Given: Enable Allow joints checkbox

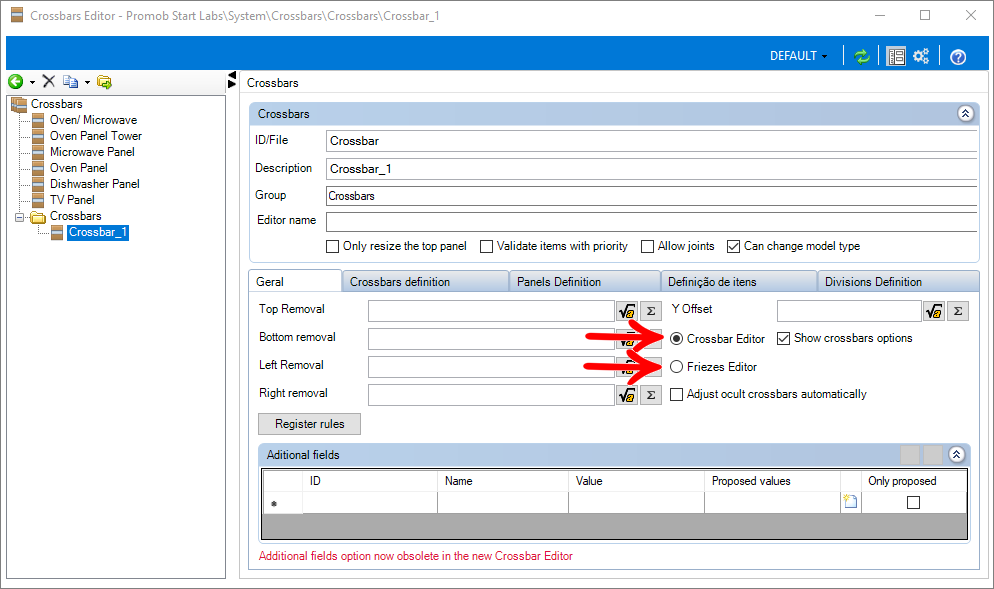Looking at the screenshot, I should pos(647,247).
